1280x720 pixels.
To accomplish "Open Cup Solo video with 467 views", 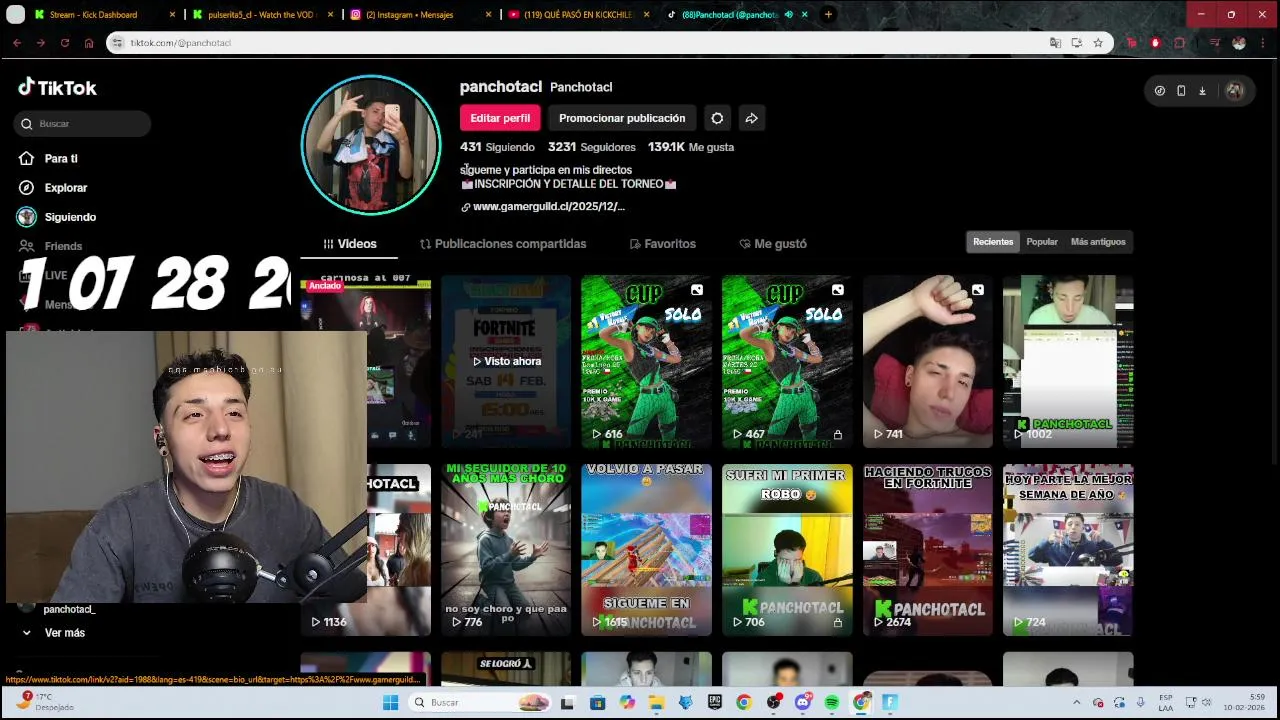I will [x=787, y=361].
